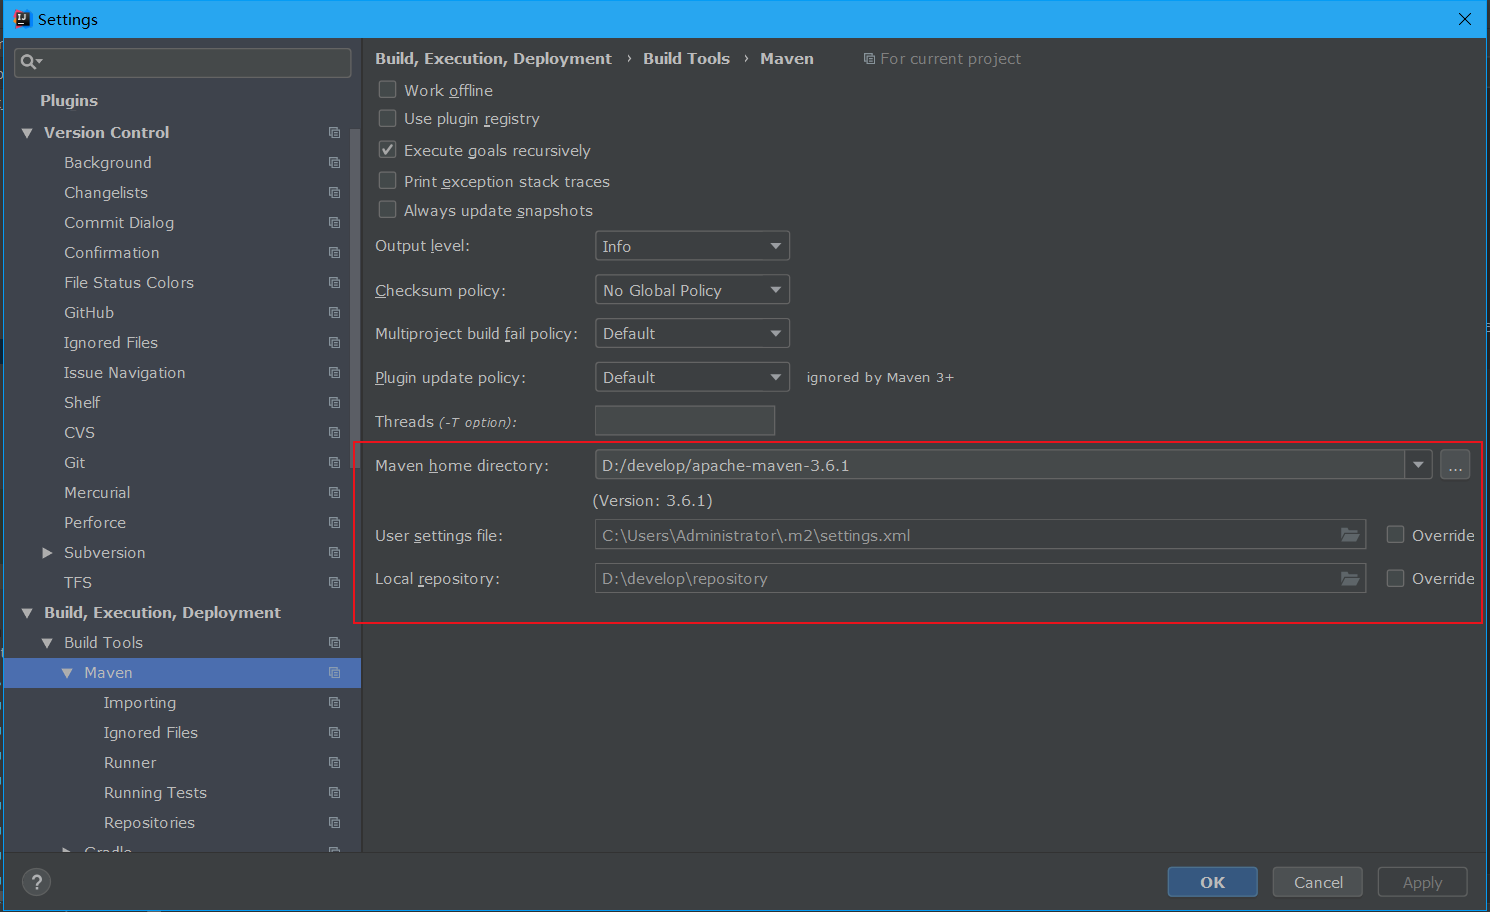Click Maven home directory path field
Image resolution: width=1490 pixels, height=912 pixels.
(1000, 465)
